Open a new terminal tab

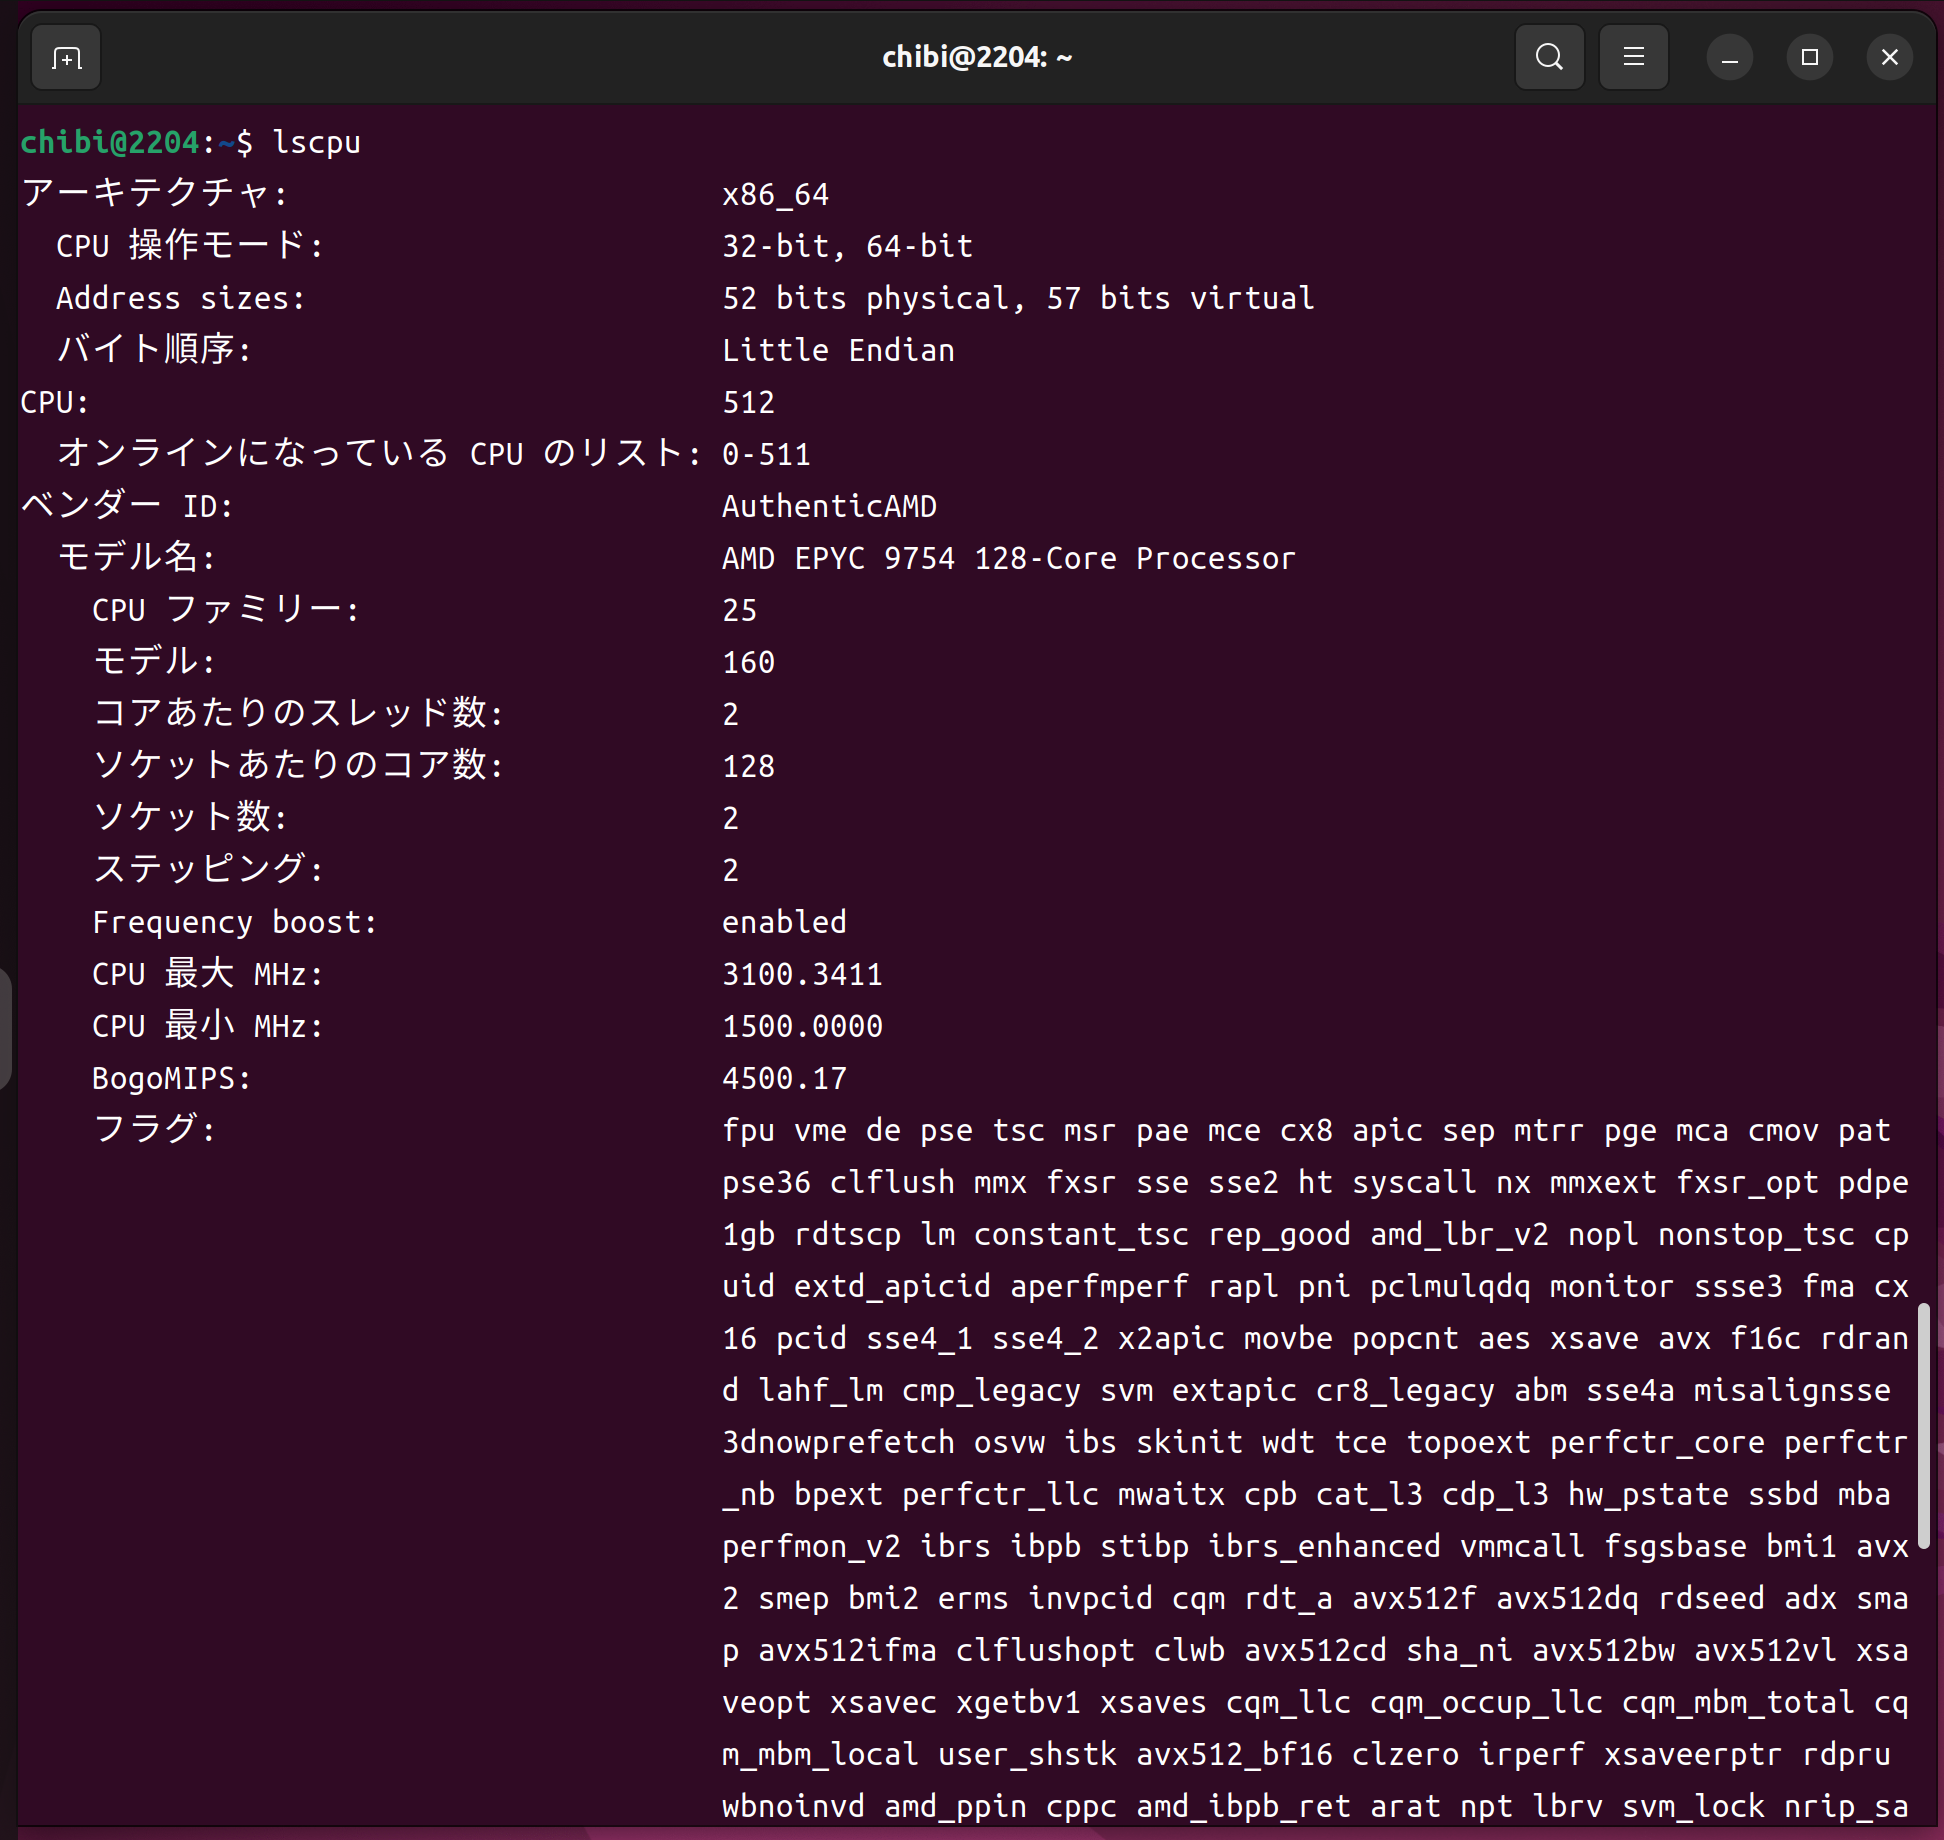[66, 58]
